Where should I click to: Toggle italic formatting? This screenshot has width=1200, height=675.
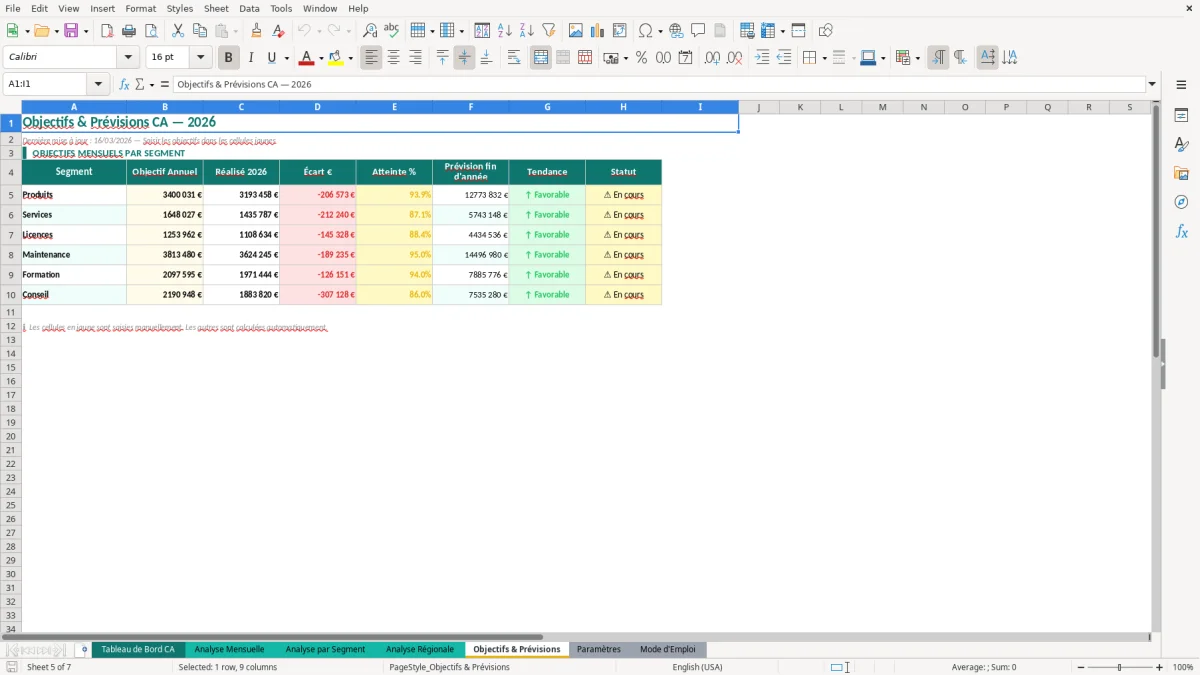(x=251, y=58)
